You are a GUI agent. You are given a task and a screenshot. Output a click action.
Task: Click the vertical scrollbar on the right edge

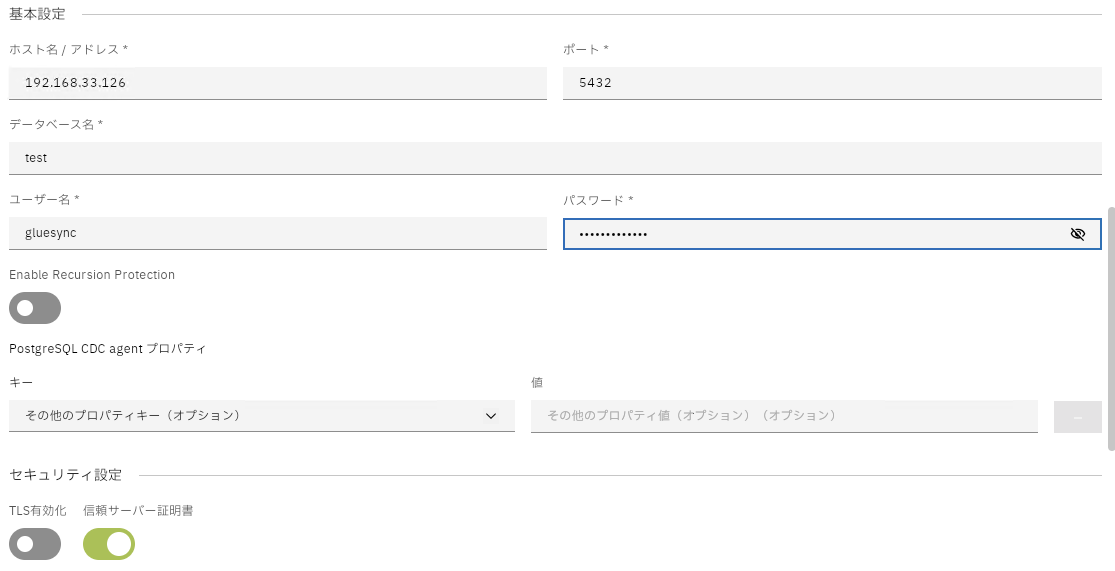click(x=1110, y=330)
